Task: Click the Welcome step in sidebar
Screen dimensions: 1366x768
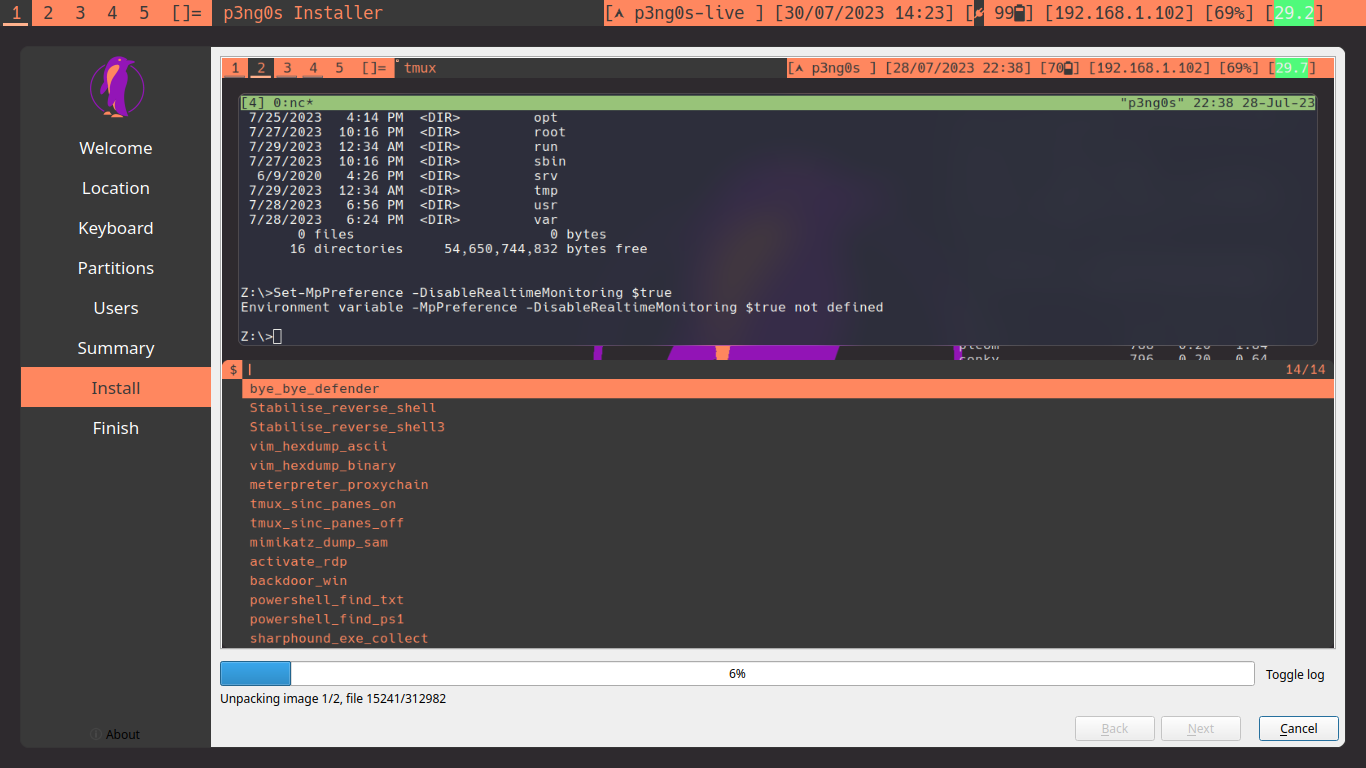Action: pyautogui.click(x=116, y=148)
